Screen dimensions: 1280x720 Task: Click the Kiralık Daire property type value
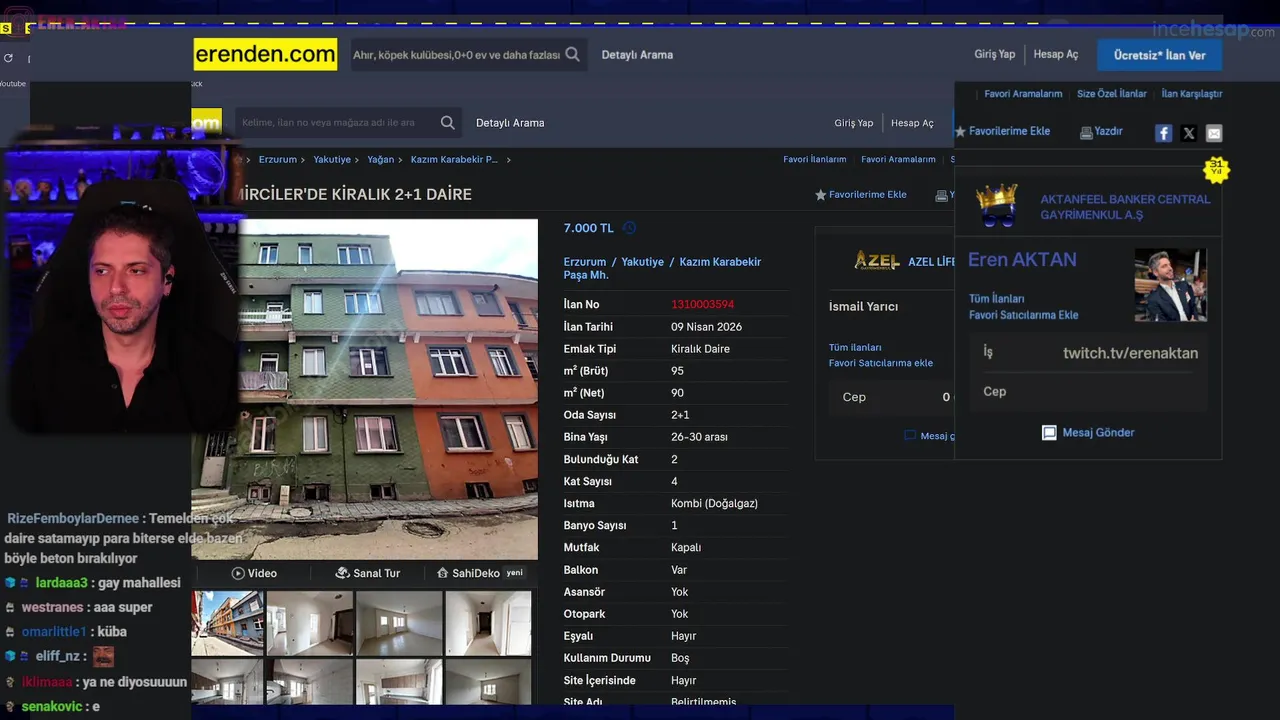[700, 349]
